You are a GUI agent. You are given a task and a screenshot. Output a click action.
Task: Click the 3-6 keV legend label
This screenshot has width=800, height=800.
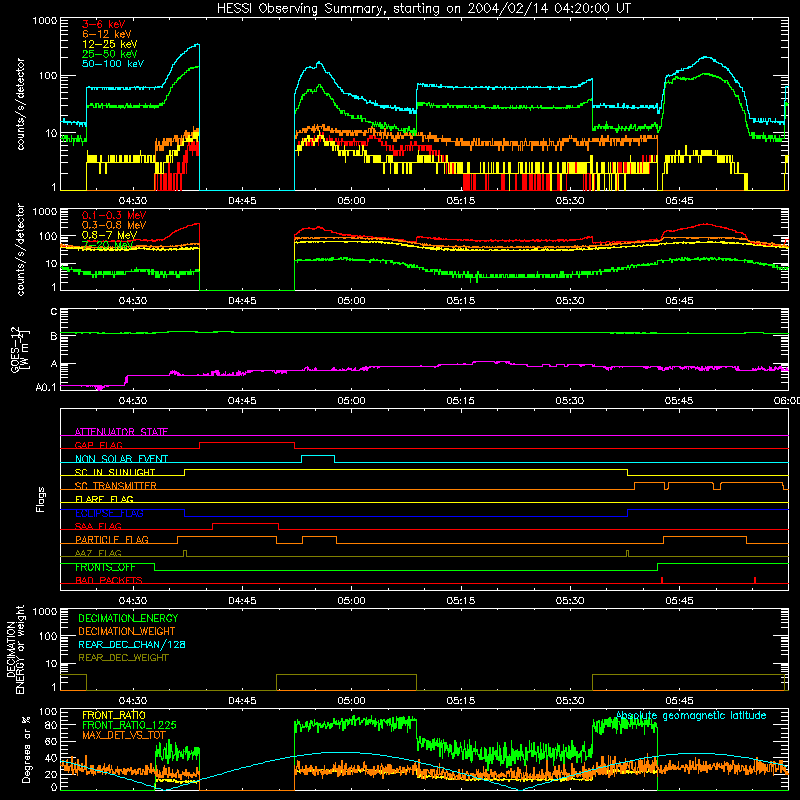pyautogui.click(x=104, y=24)
